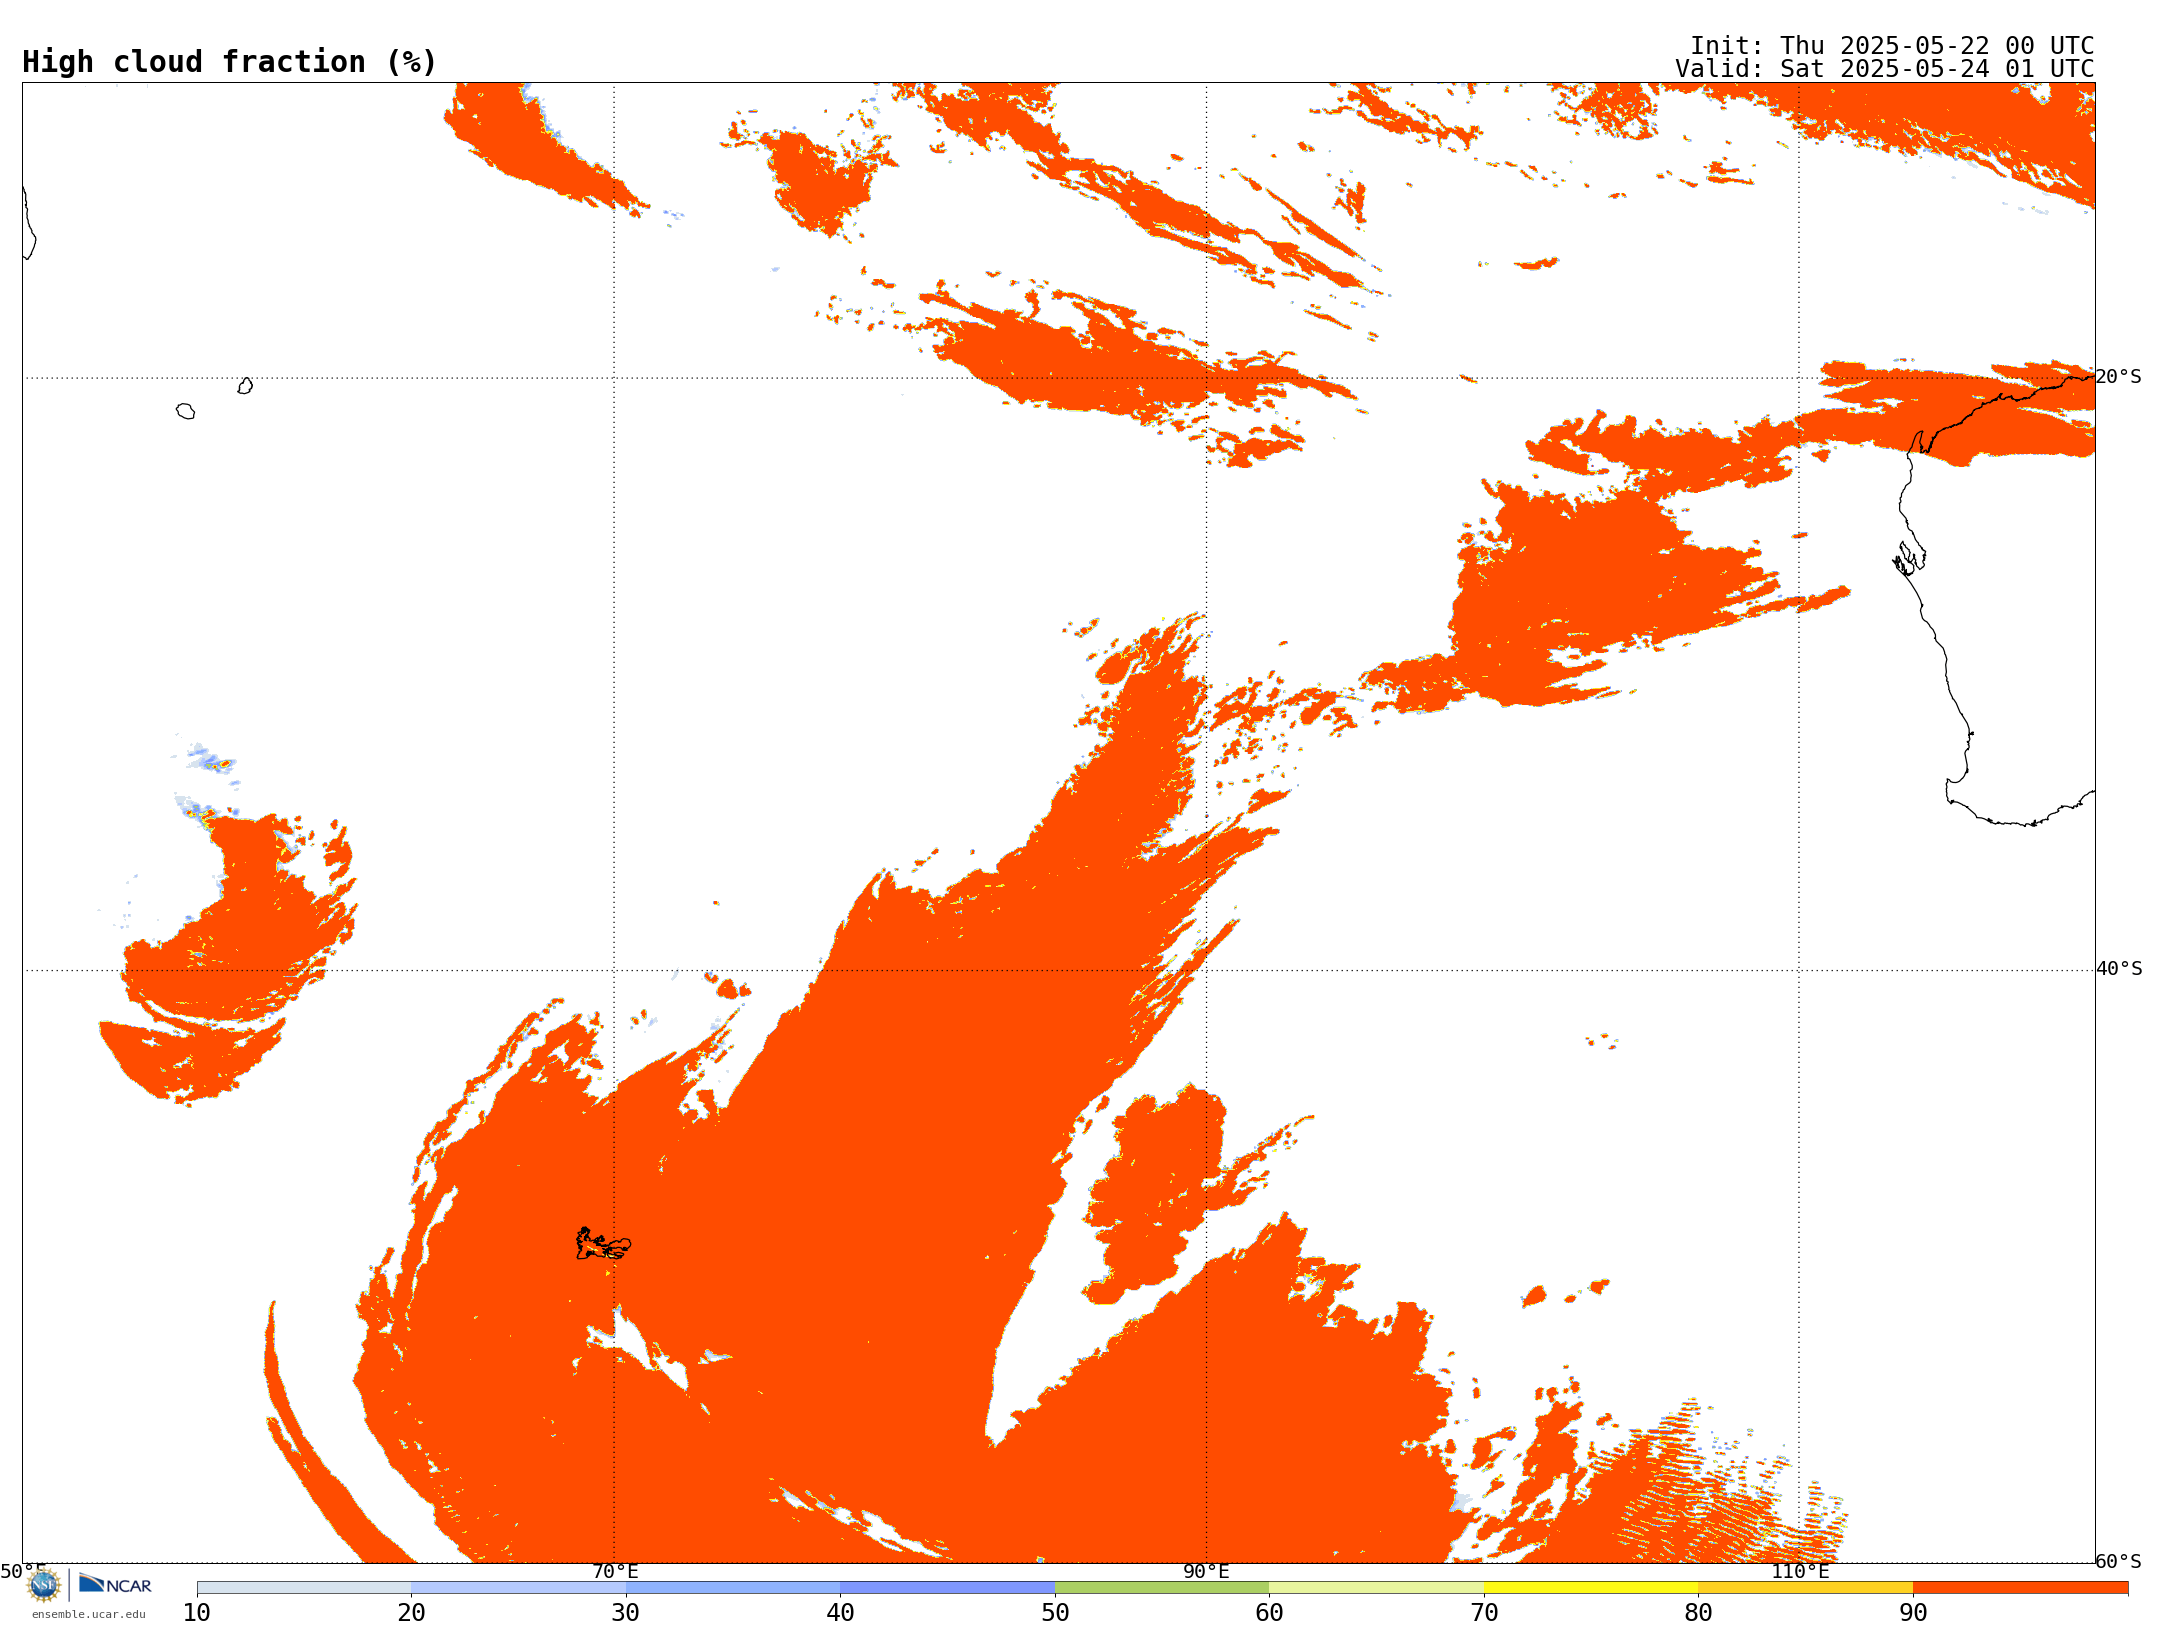Click the '110°E' longitude label

[x=1800, y=1571]
